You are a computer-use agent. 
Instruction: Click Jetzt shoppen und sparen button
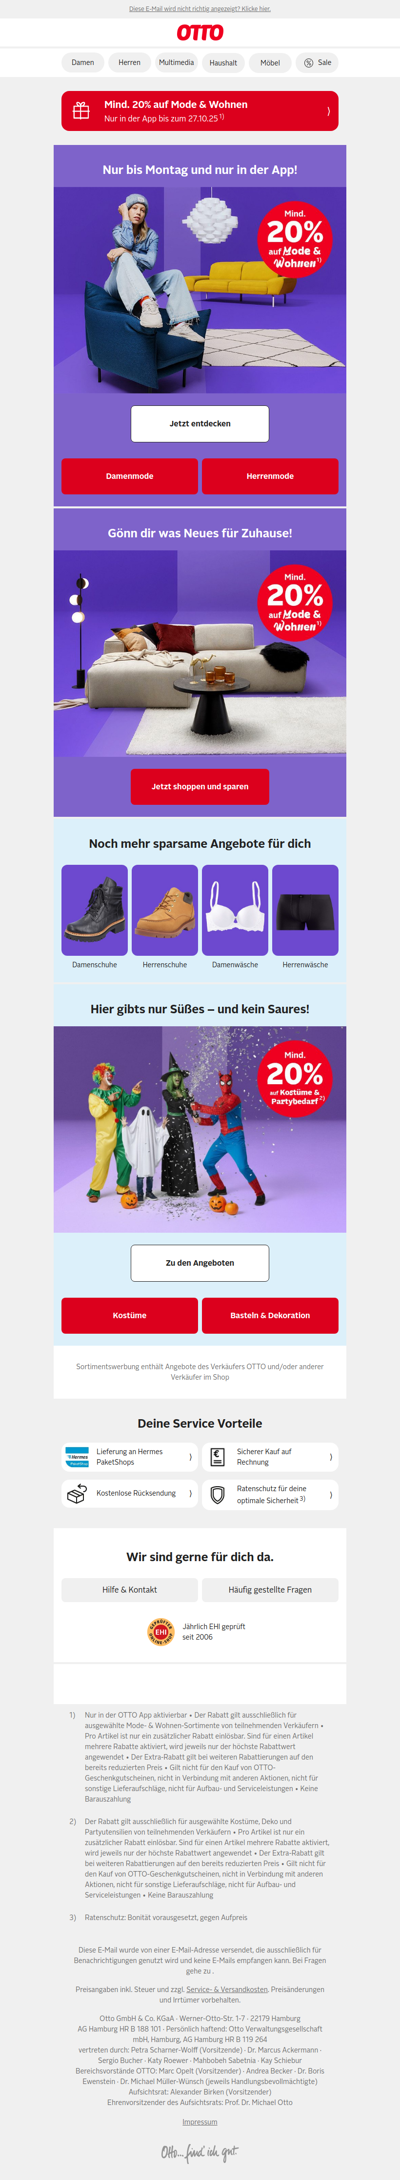point(200,787)
